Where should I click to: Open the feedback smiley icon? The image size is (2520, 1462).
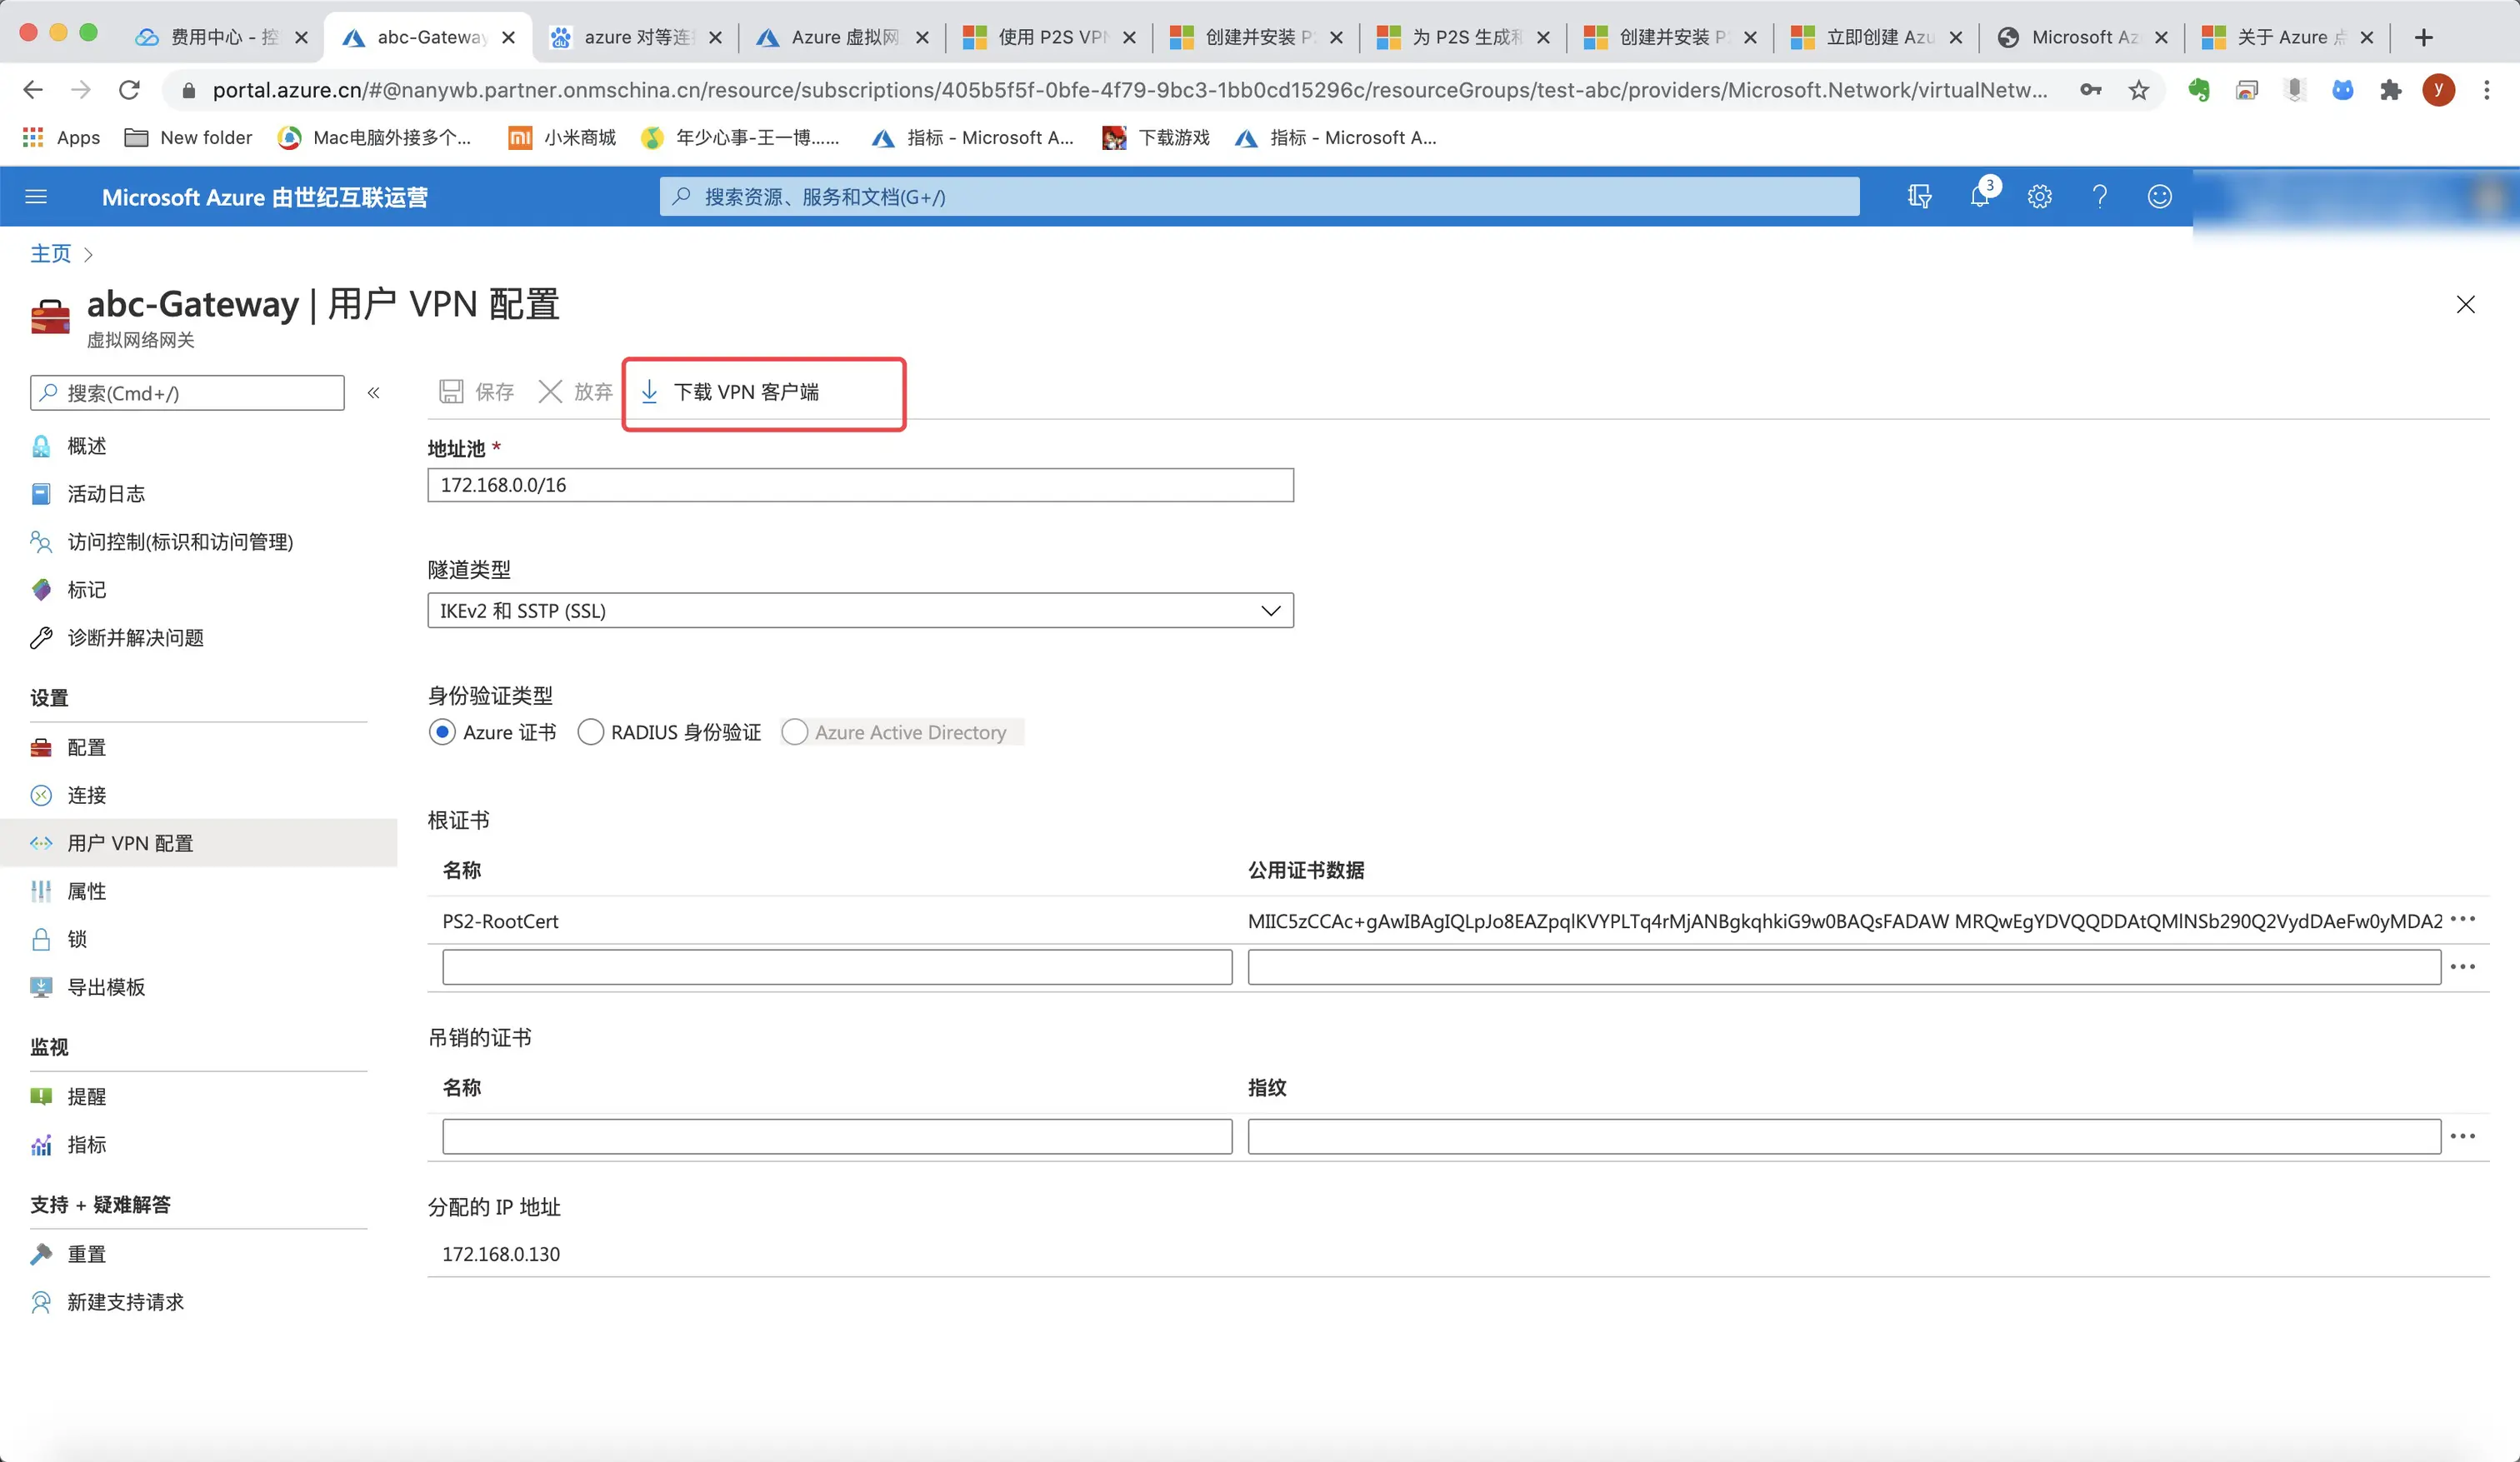pos(2159,197)
